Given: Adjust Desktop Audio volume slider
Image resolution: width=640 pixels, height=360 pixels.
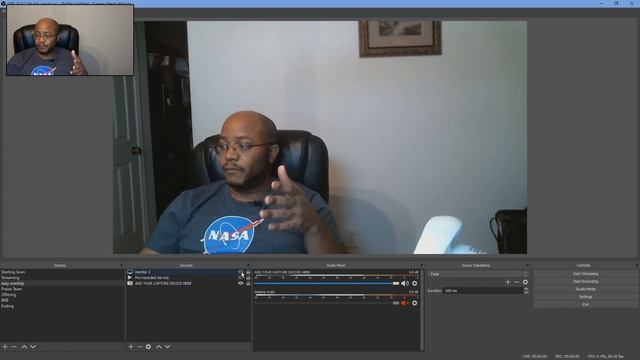Looking at the screenshot, I should [x=327, y=303].
